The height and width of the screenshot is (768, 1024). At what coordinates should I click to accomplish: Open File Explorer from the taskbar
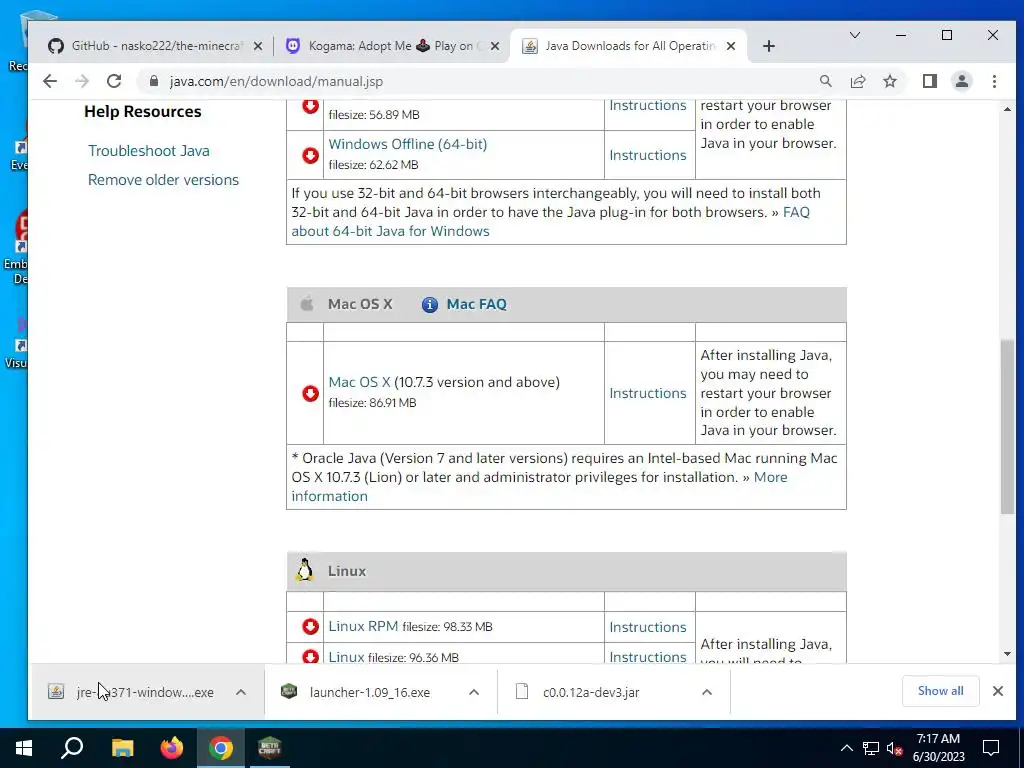click(x=122, y=748)
